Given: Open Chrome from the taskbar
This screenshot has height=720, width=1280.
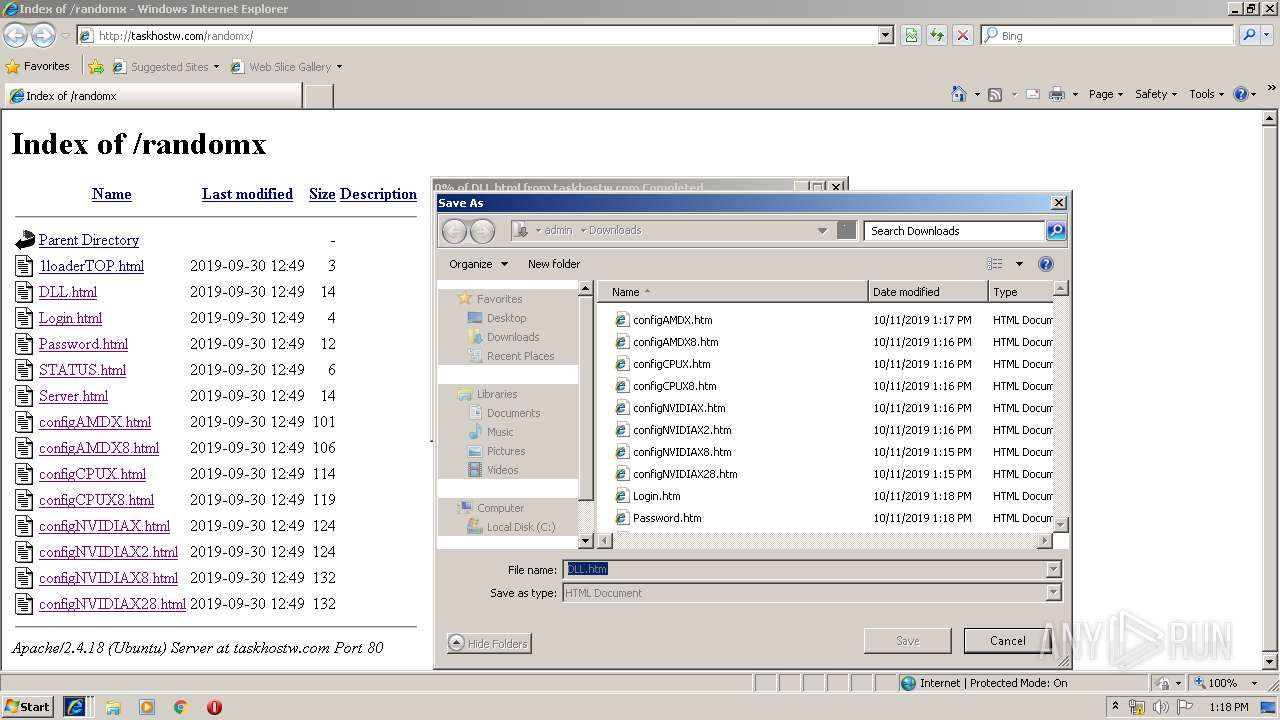Looking at the screenshot, I should (181, 707).
